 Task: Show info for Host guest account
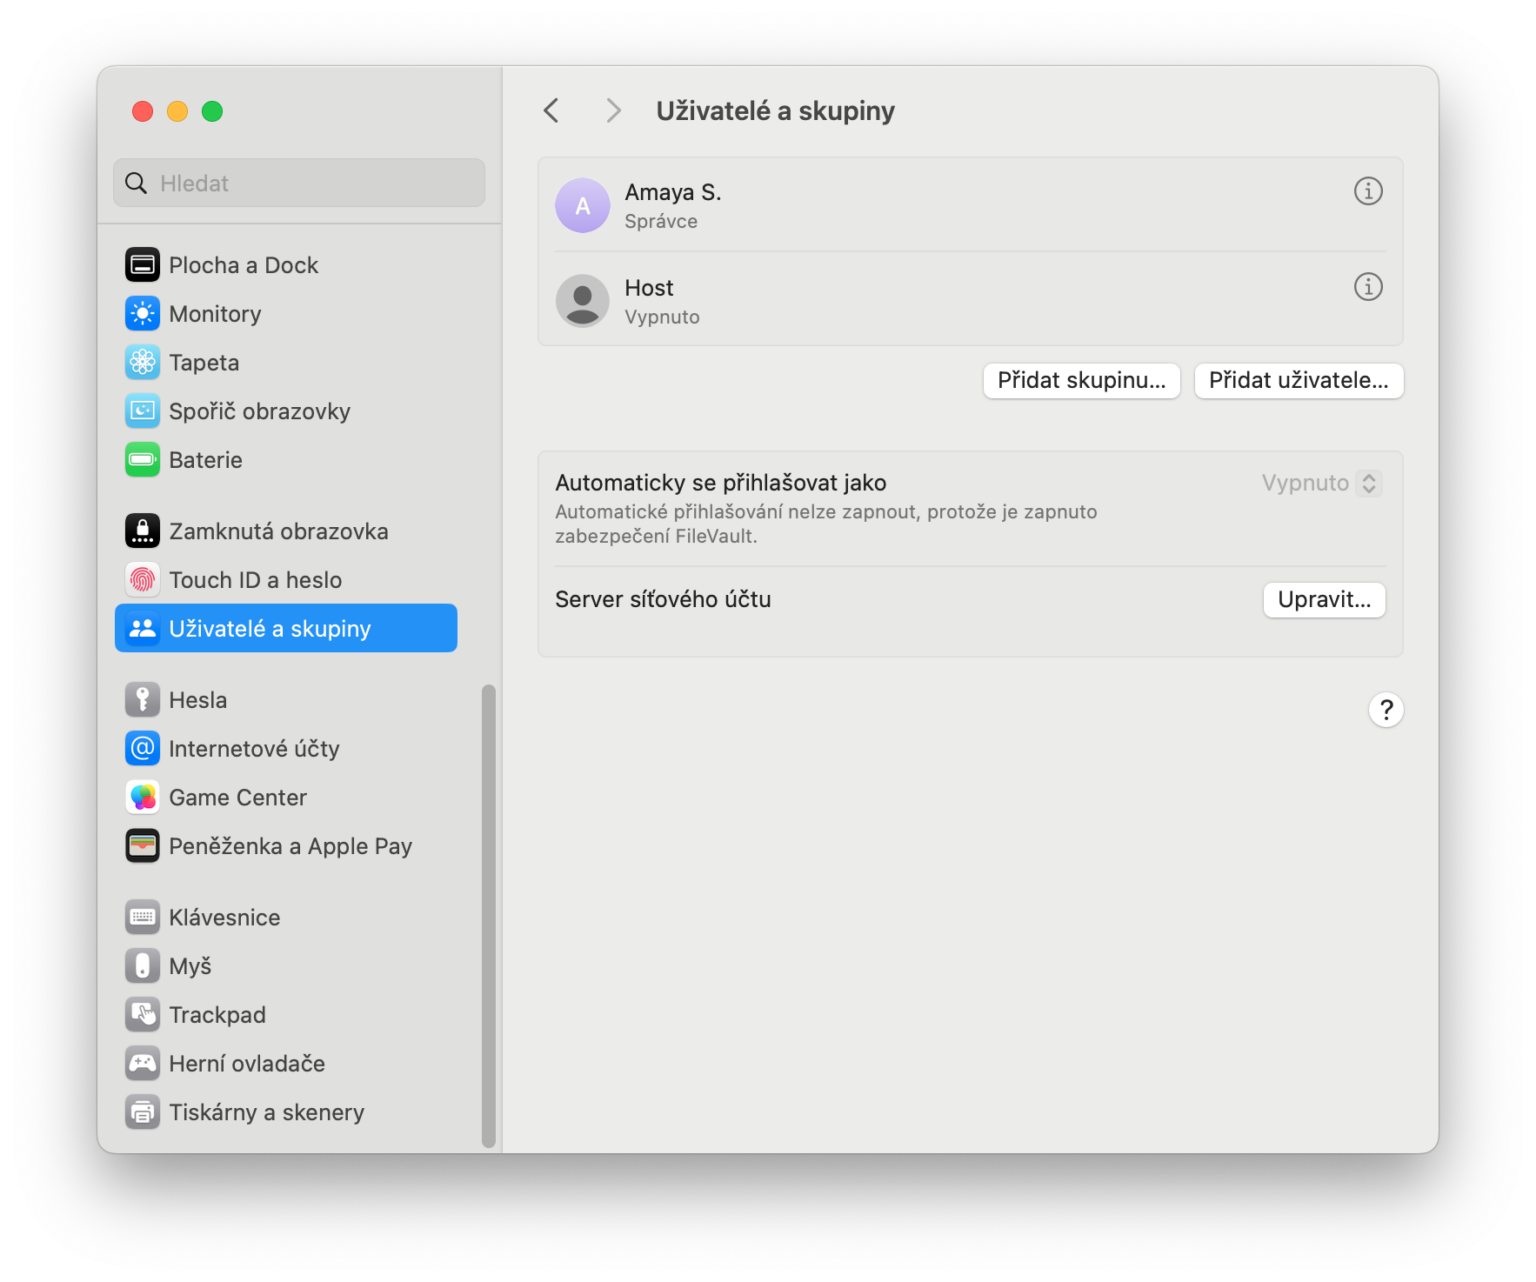(1367, 287)
